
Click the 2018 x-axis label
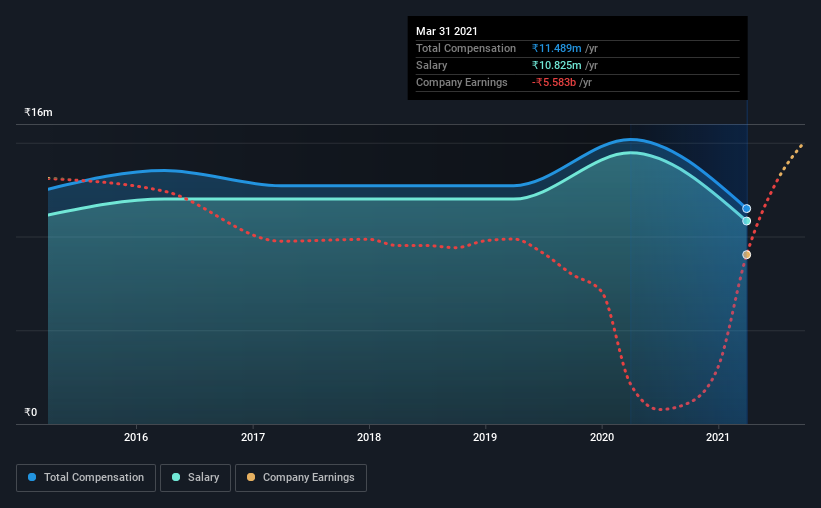(x=369, y=437)
